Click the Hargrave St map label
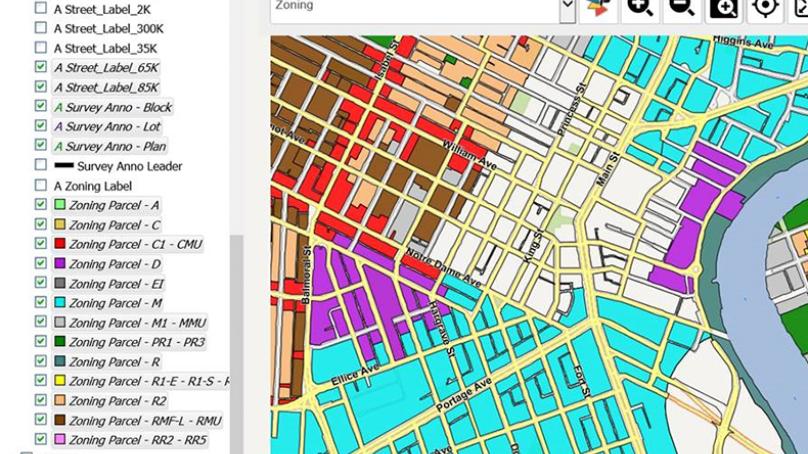Image resolution: width=808 pixels, height=454 pixels. [443, 330]
